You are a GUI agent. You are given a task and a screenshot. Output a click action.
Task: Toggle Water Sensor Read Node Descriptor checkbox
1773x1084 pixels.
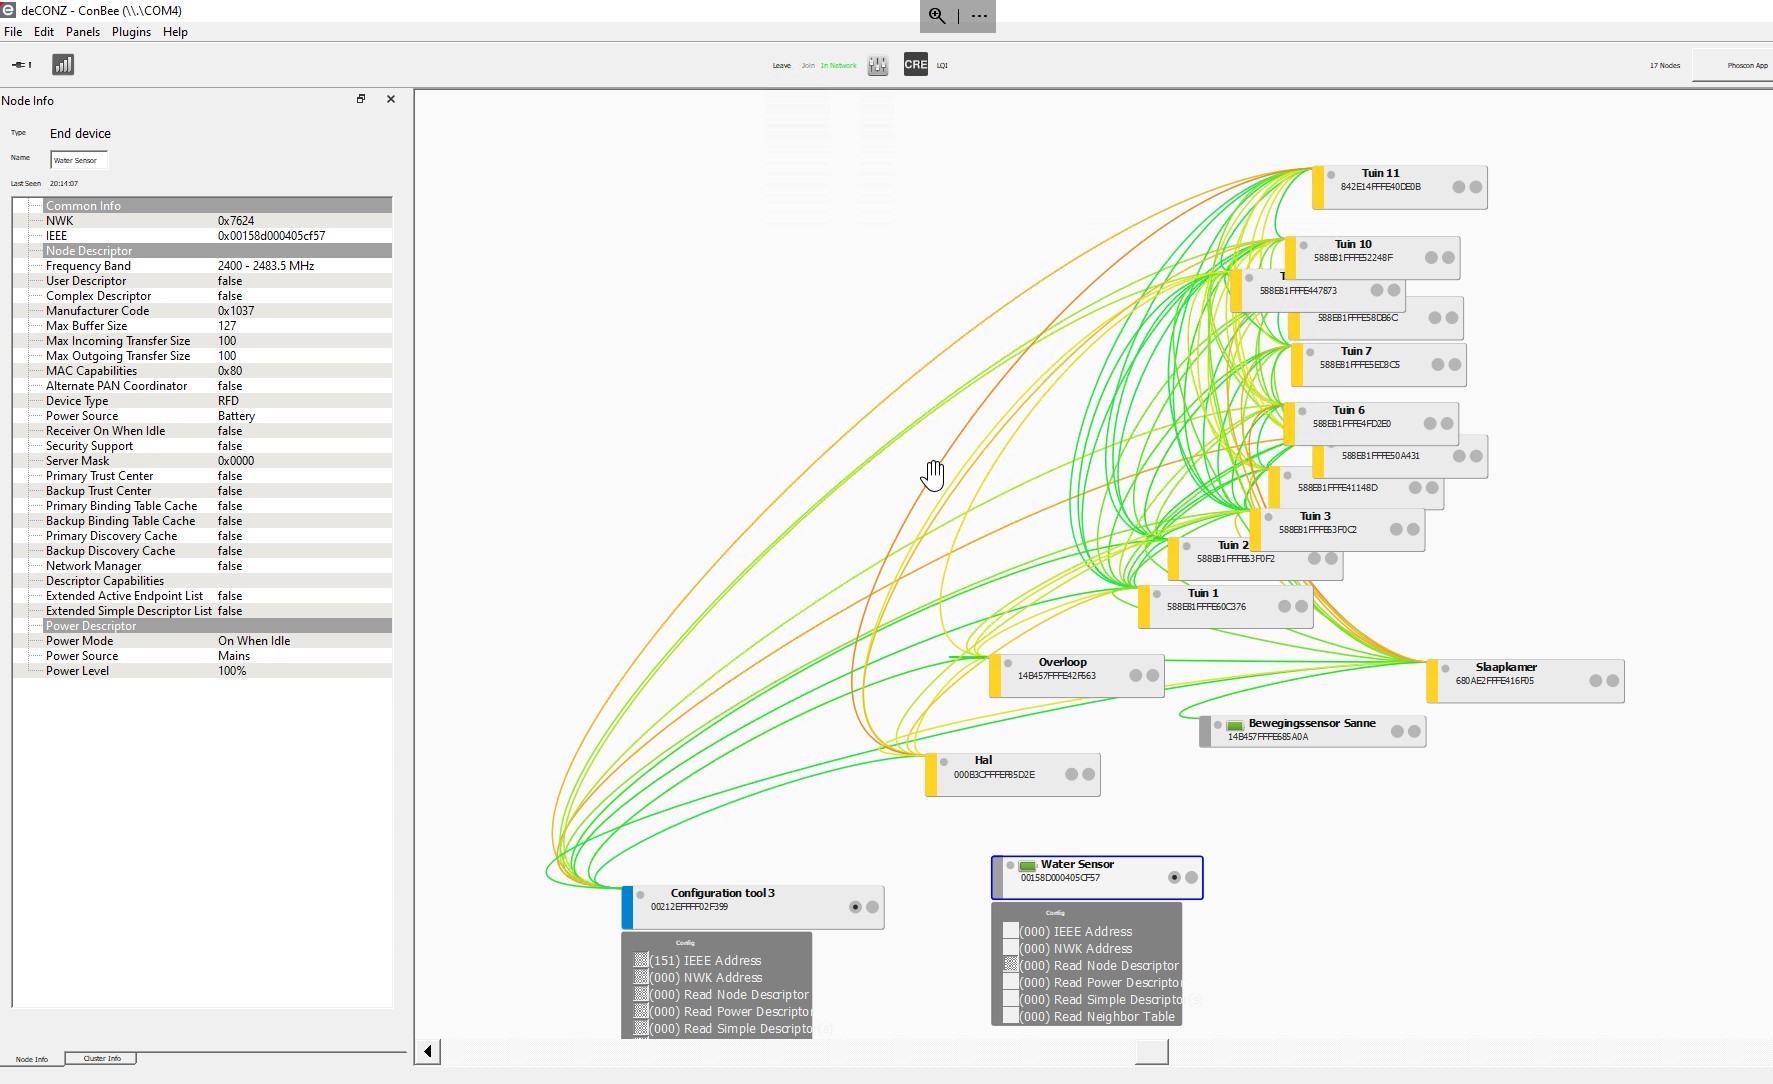pos(1011,965)
